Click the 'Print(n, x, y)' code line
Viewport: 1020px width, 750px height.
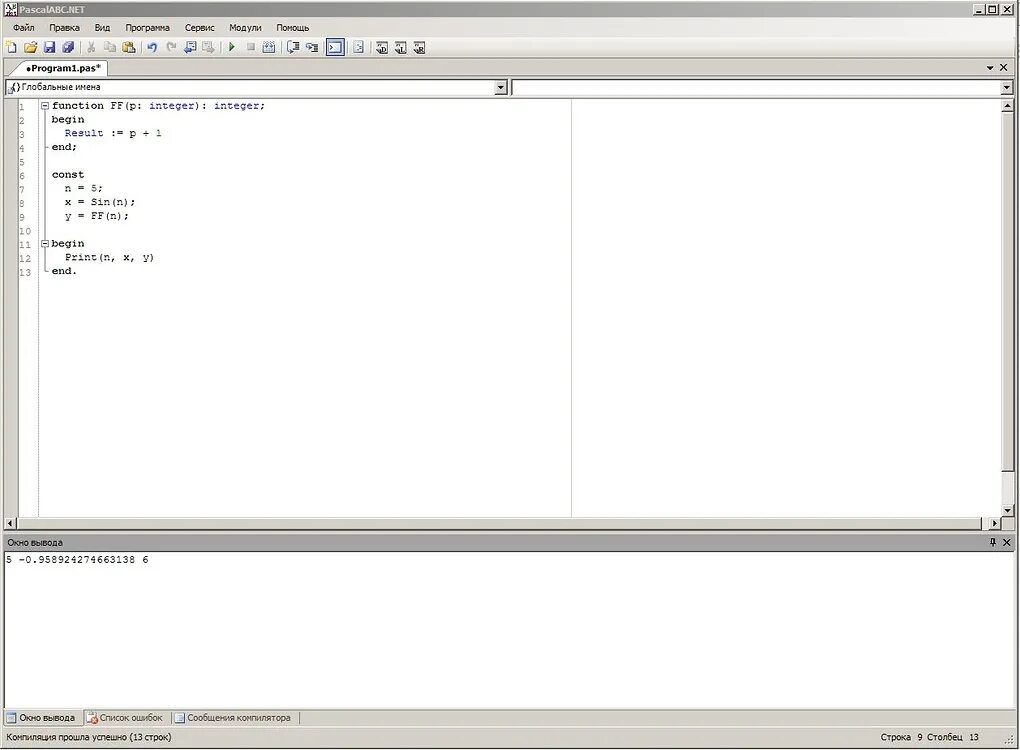tap(109, 257)
